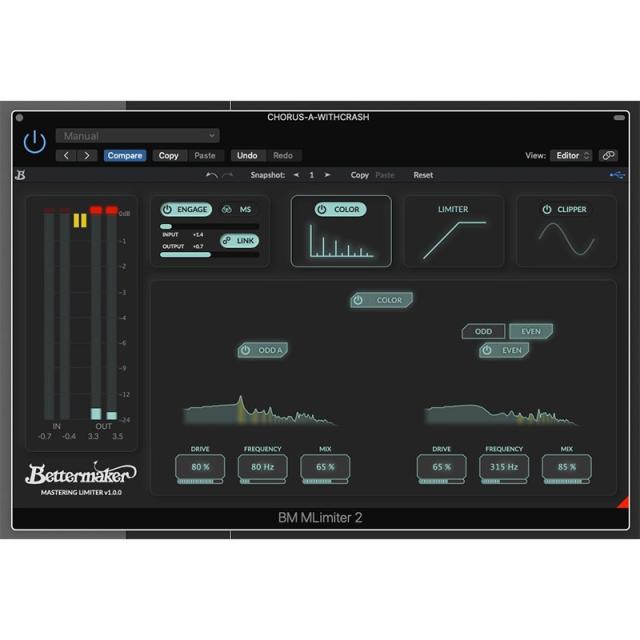Click the right MIX 85 % field

(x=567, y=469)
